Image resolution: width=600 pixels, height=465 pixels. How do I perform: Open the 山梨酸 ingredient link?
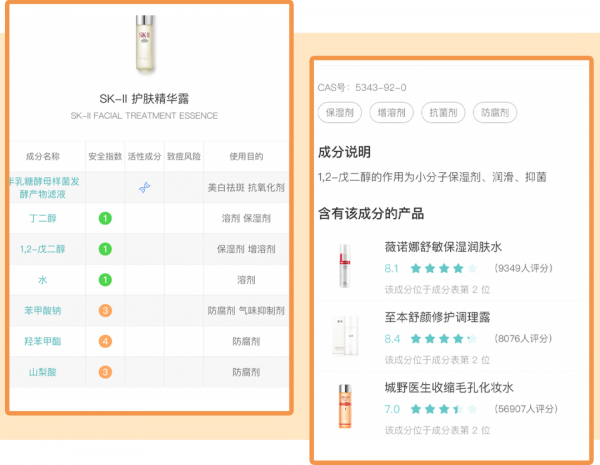coord(42,372)
